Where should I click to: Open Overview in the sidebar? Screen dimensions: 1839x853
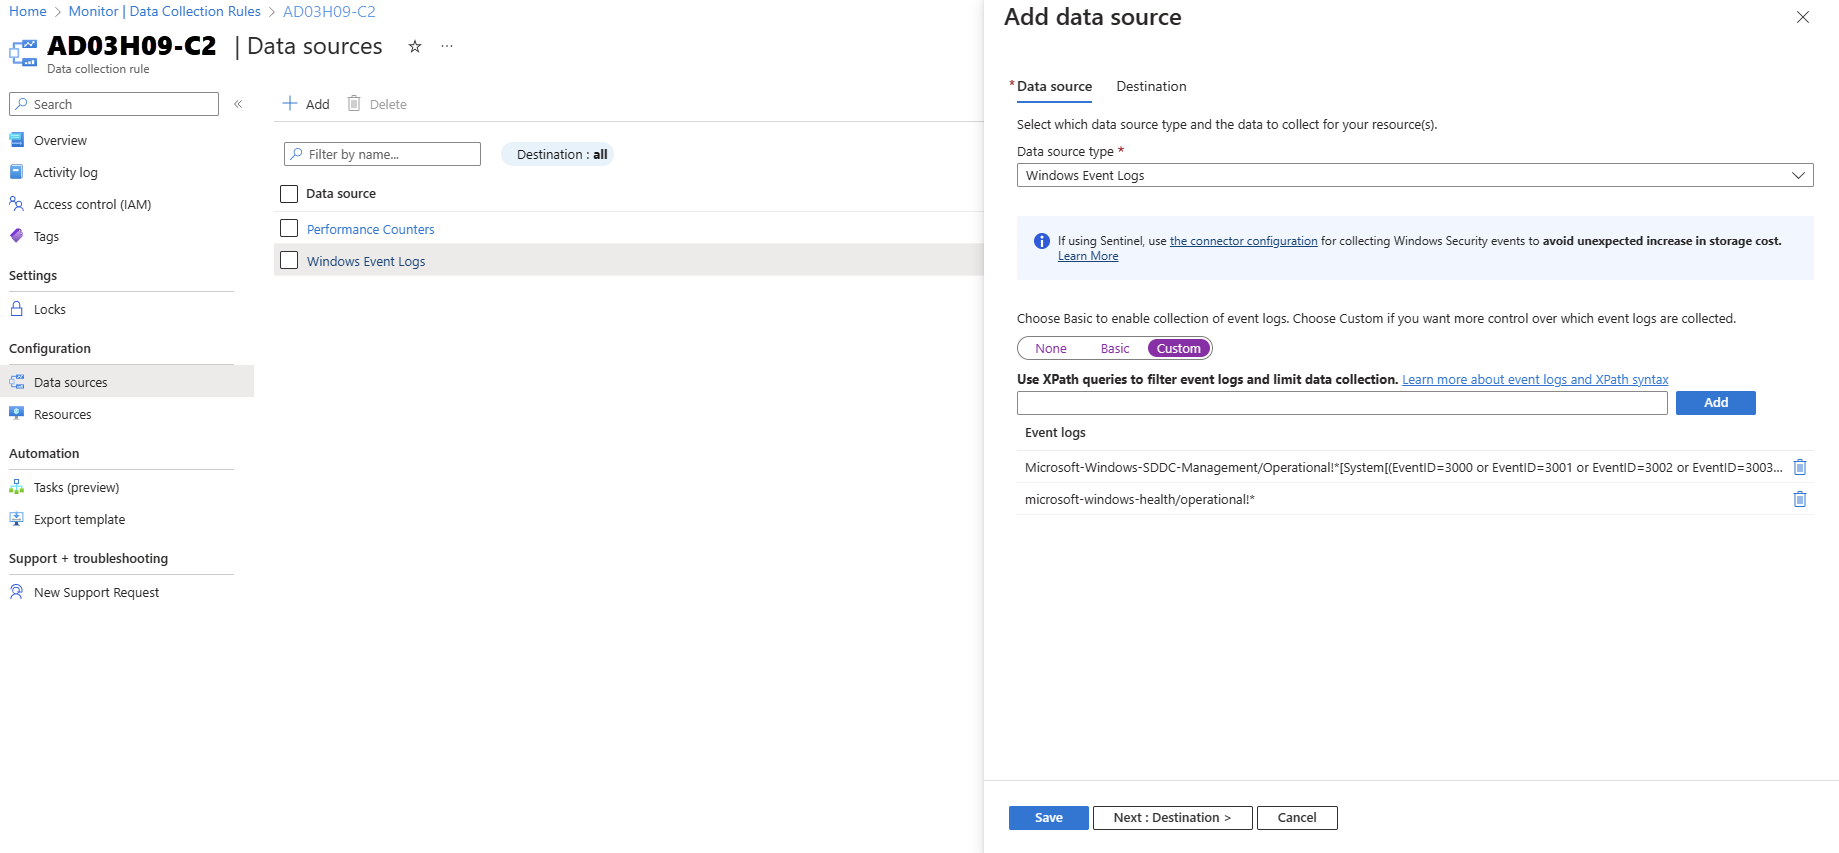tap(60, 140)
